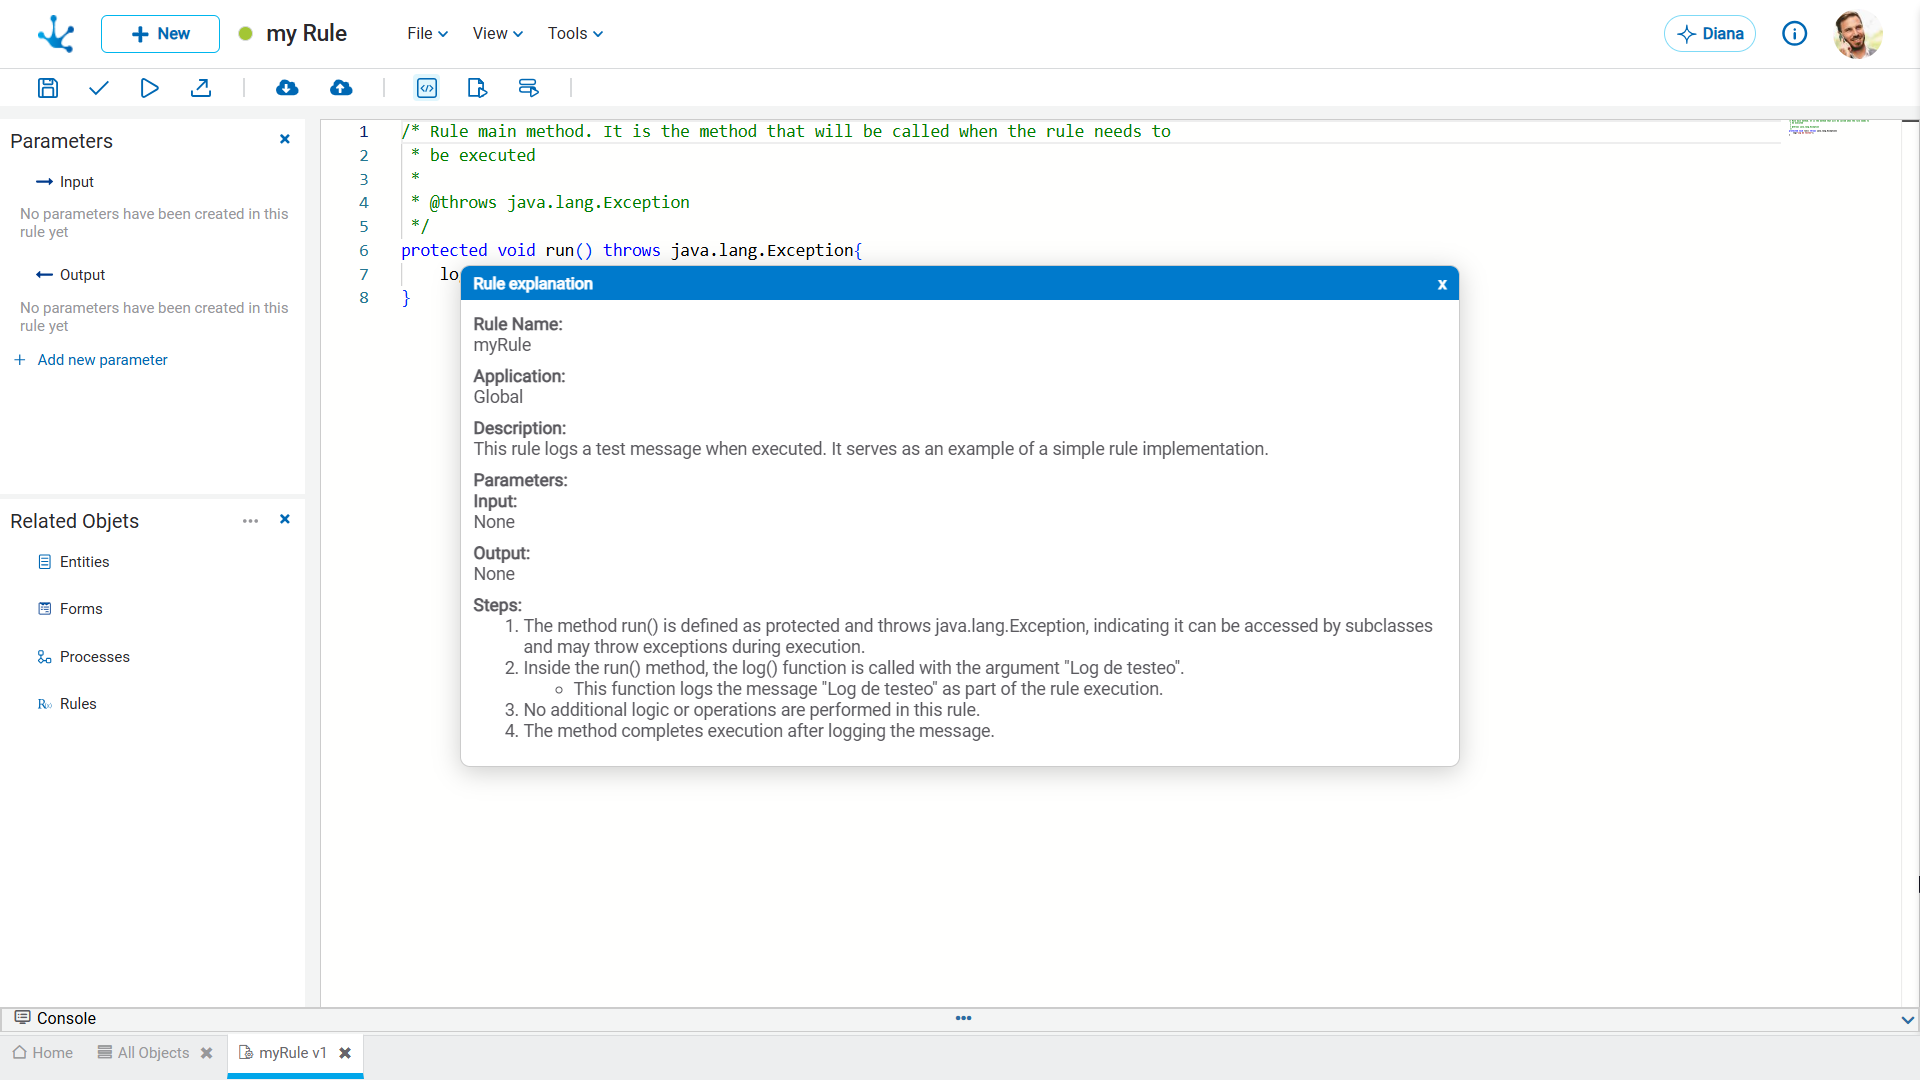Viewport: 1920px width, 1080px height.
Task: Open the View menu
Action: coord(498,34)
